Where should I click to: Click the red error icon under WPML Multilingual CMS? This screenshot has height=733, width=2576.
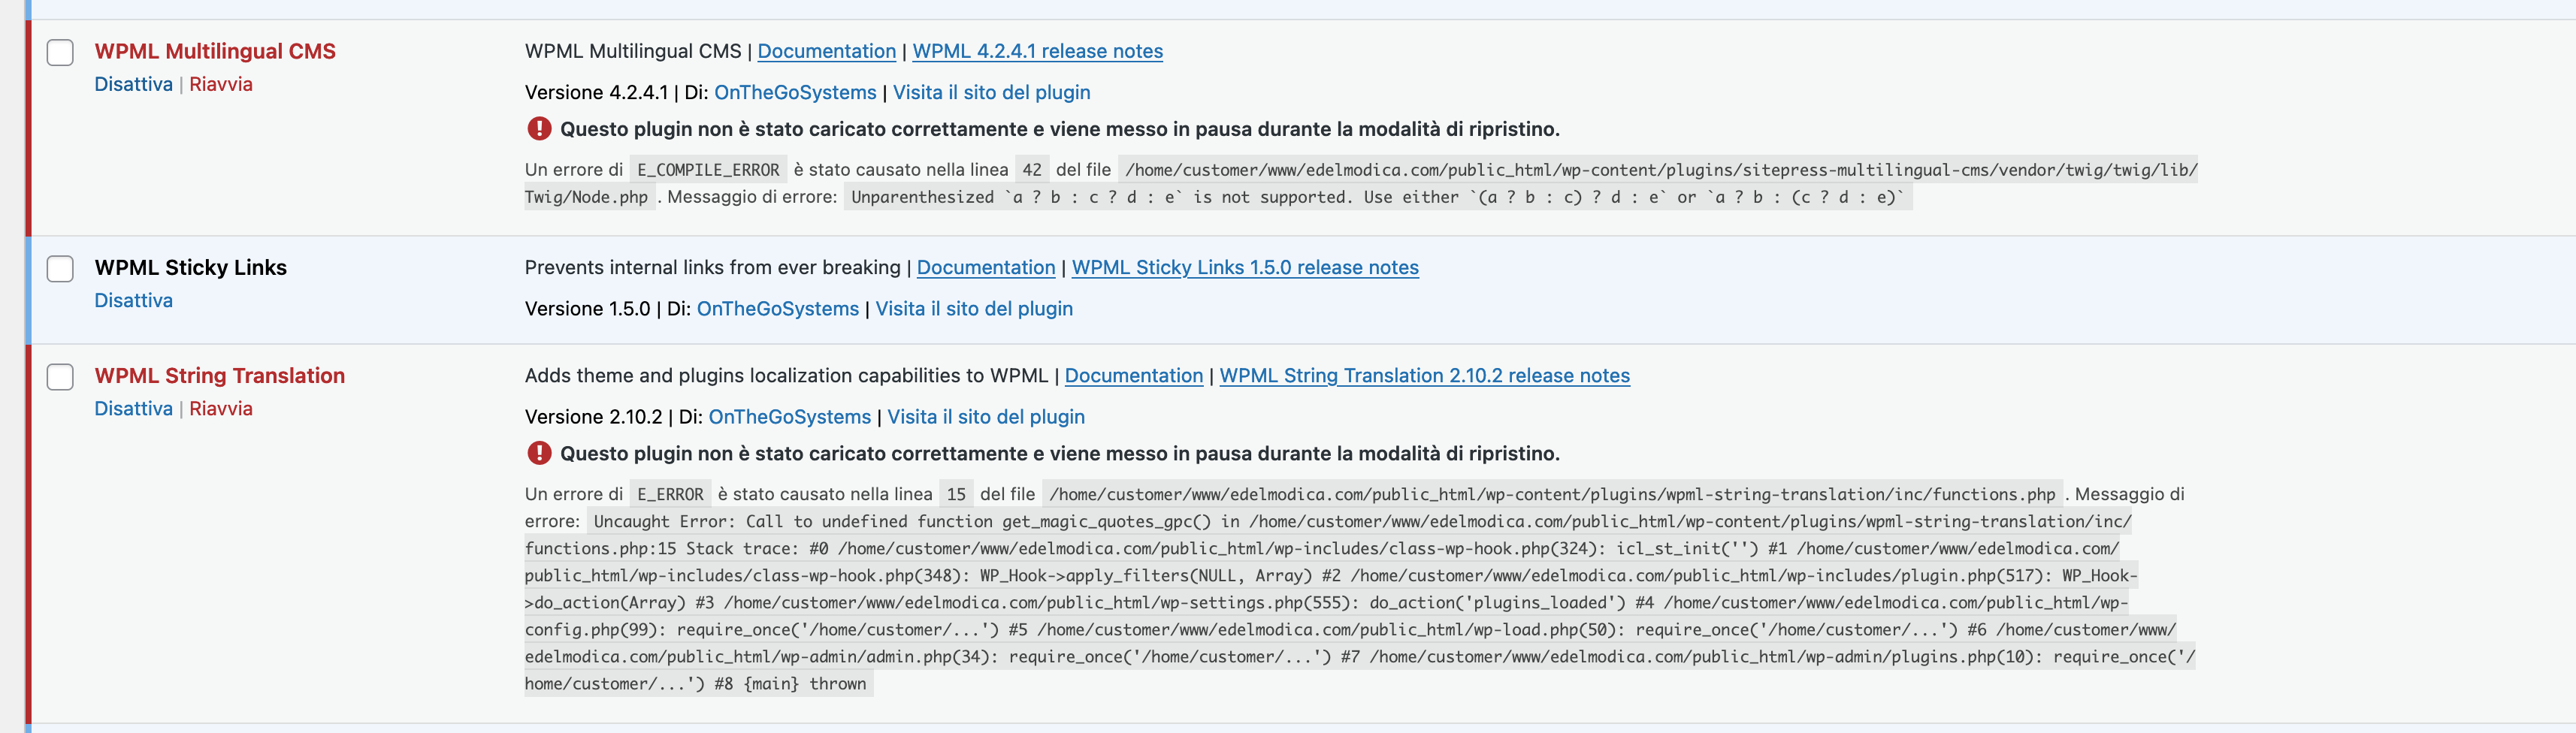pyautogui.click(x=539, y=129)
